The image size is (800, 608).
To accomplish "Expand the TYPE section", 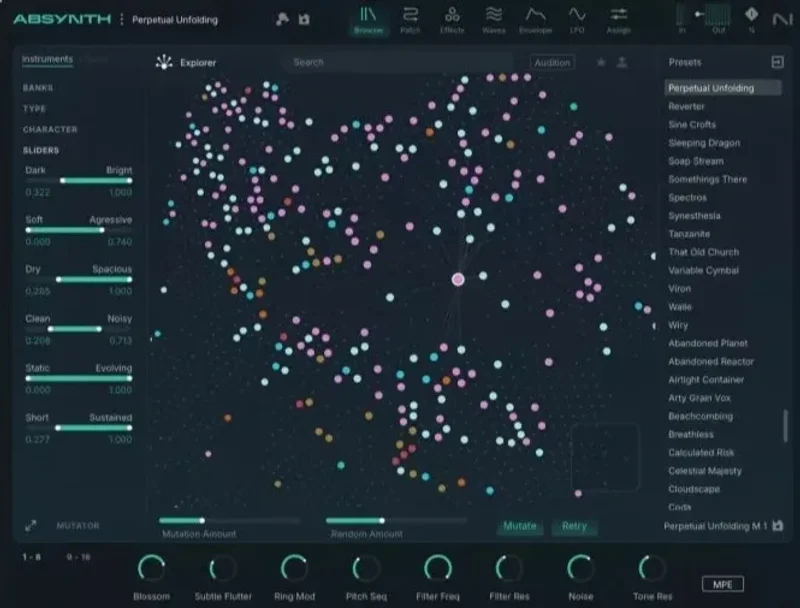I will 34,109.
